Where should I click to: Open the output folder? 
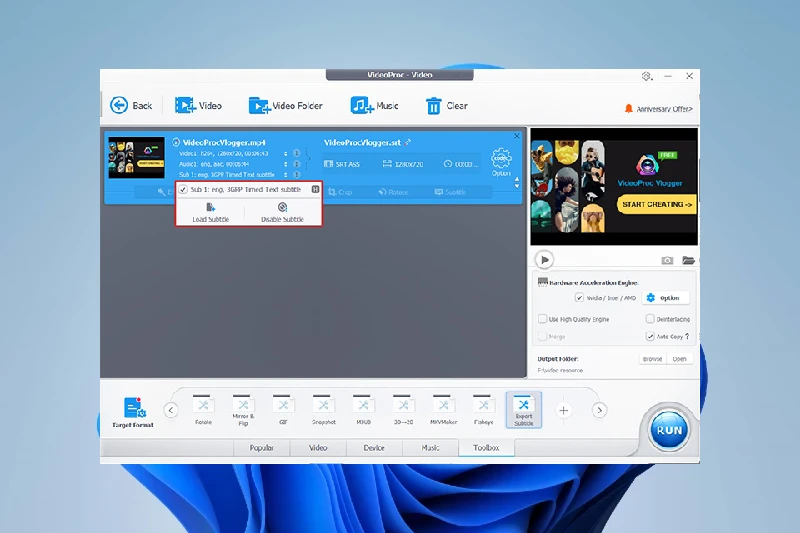coord(679,359)
